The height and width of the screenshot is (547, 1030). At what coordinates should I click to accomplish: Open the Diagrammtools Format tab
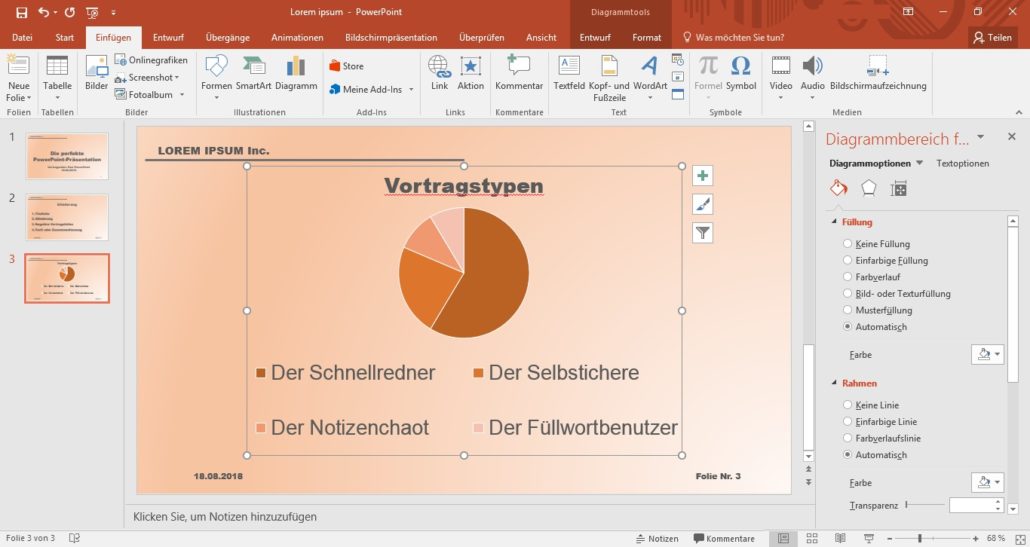click(646, 37)
